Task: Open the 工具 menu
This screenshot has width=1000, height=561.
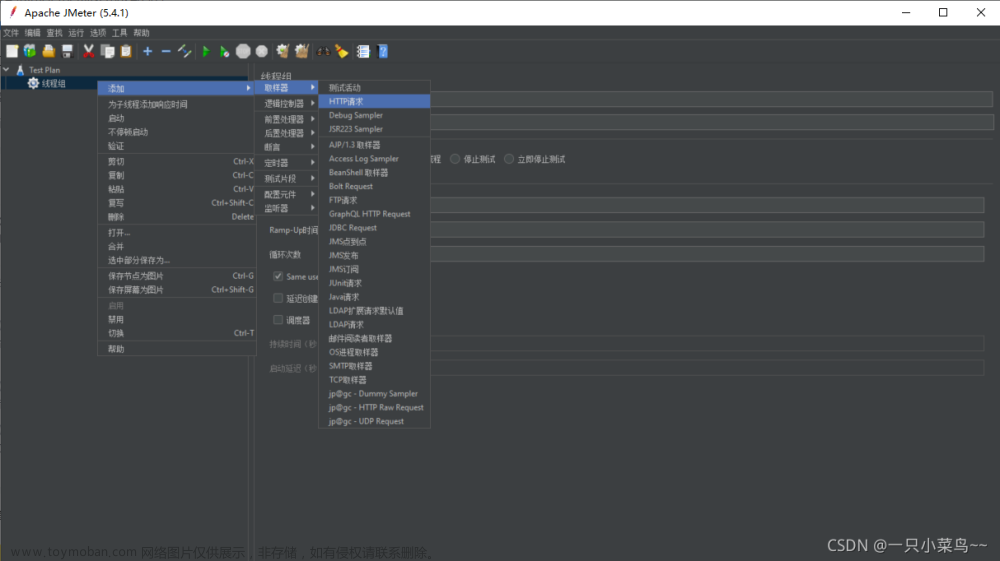Action: [119, 33]
